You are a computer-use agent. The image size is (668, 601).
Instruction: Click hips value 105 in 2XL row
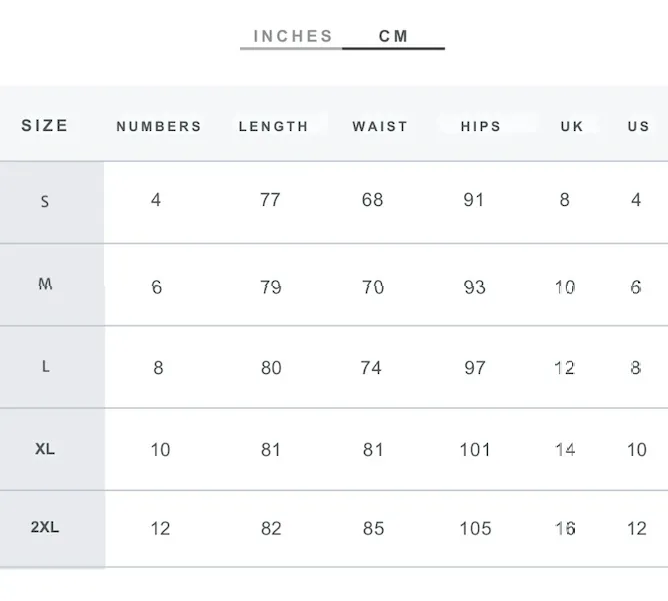click(475, 529)
